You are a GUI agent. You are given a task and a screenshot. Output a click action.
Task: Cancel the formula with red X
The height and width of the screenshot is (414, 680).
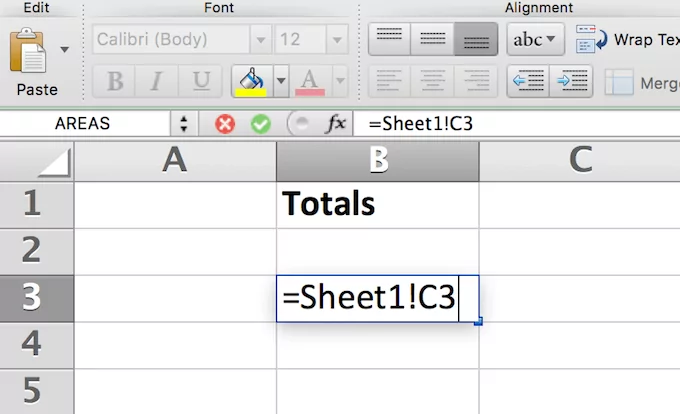[x=225, y=124]
